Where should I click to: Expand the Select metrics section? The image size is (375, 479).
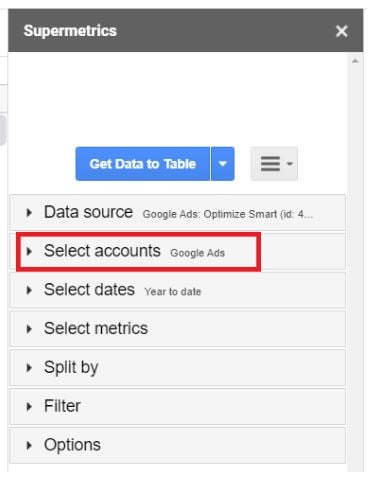(178, 329)
